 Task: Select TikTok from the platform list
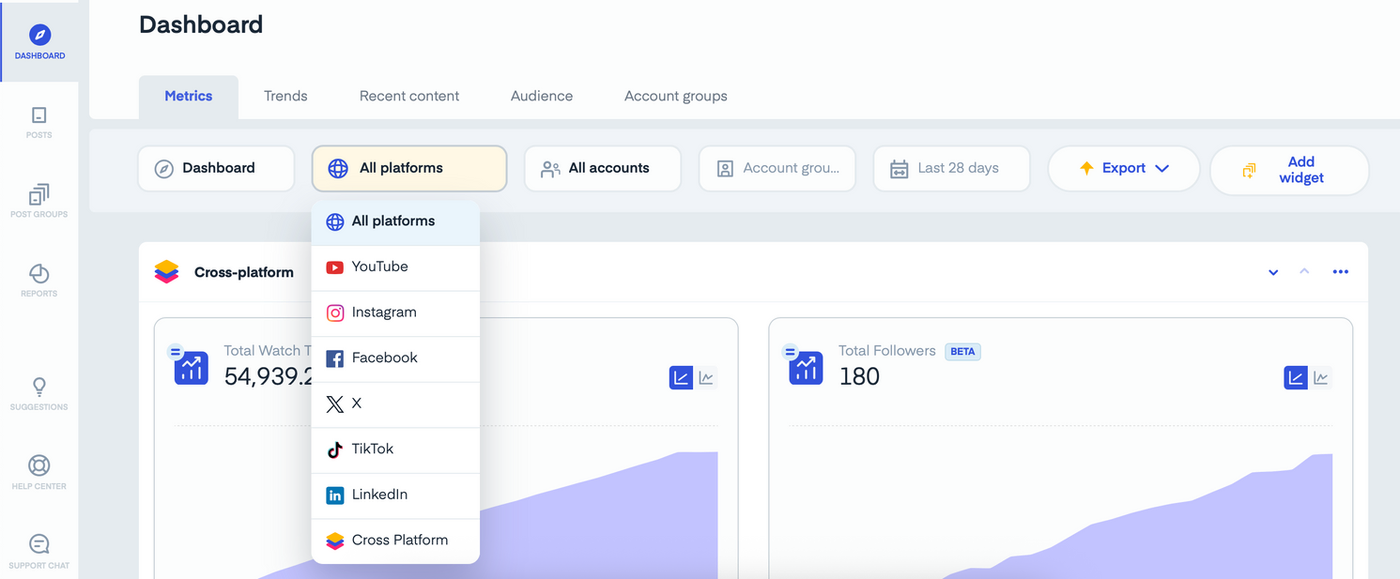[396, 450]
